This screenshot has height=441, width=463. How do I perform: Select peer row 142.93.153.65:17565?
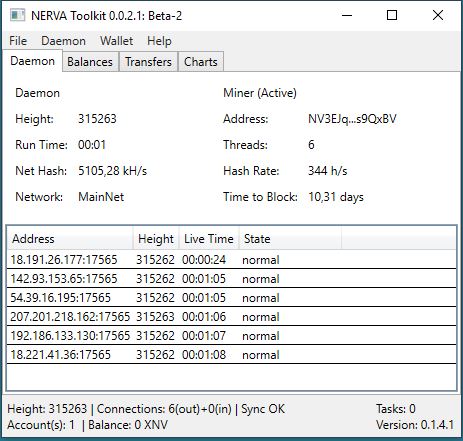pos(231,279)
